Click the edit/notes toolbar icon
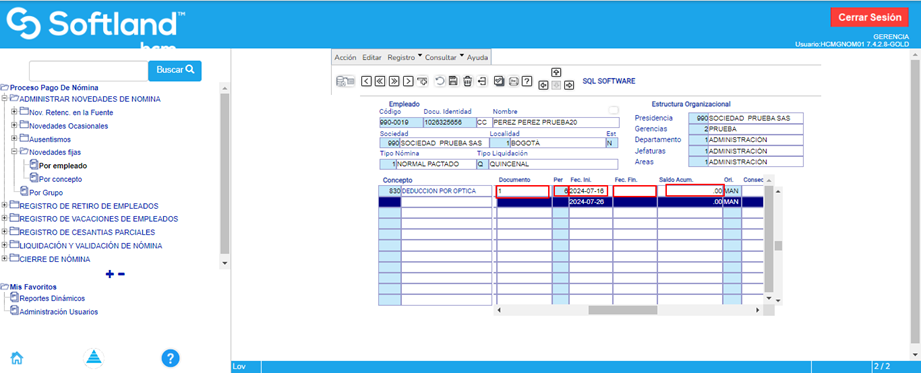Viewport: 921px width, 373px height. (499, 81)
